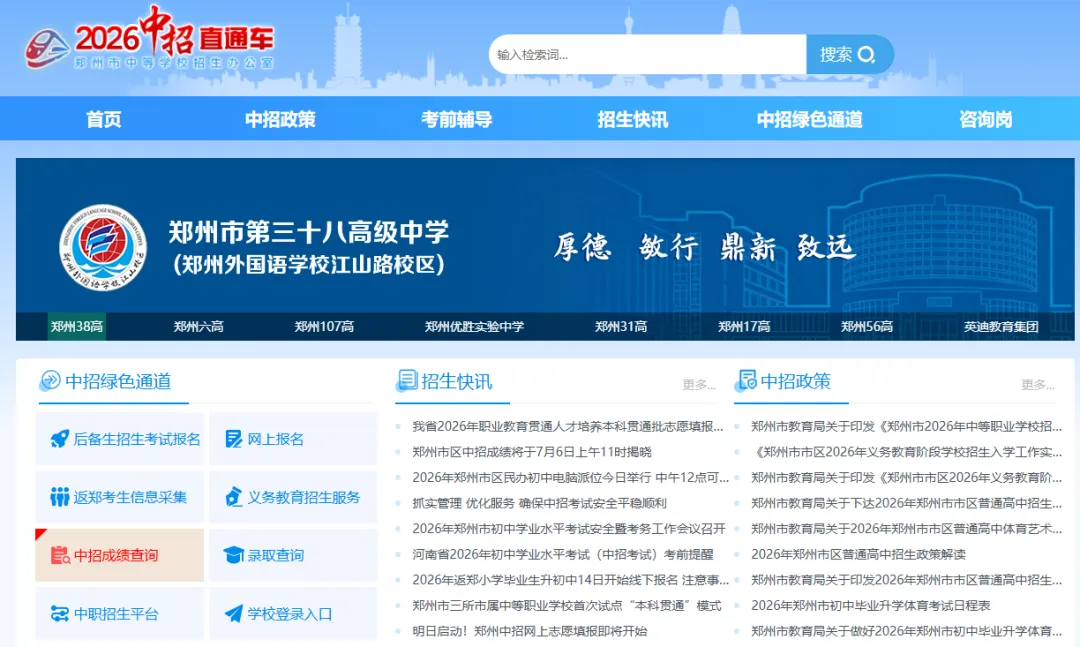Viewport: 1080px width, 647px height.
Task: Click the rocket icon for 后备生招生考试报名
Action: click(59, 439)
